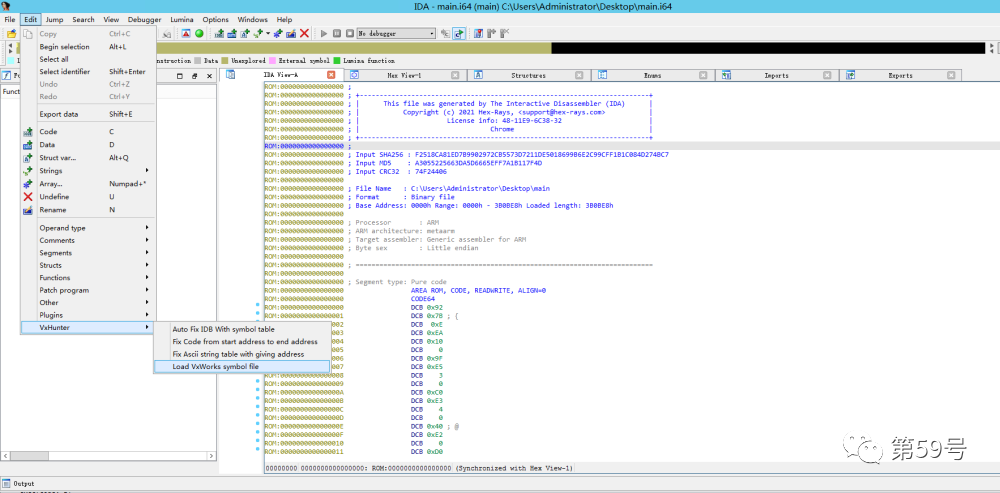Close the Hex View-1 tab
The image size is (1000, 493).
455,75
